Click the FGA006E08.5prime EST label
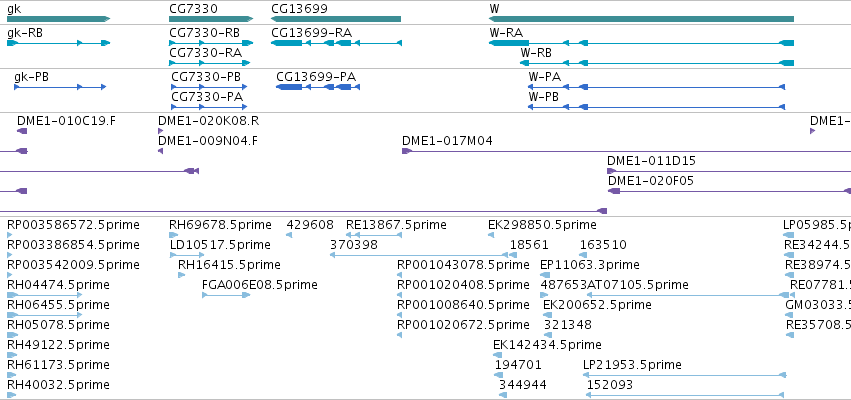851x400 pixels. 259,285
